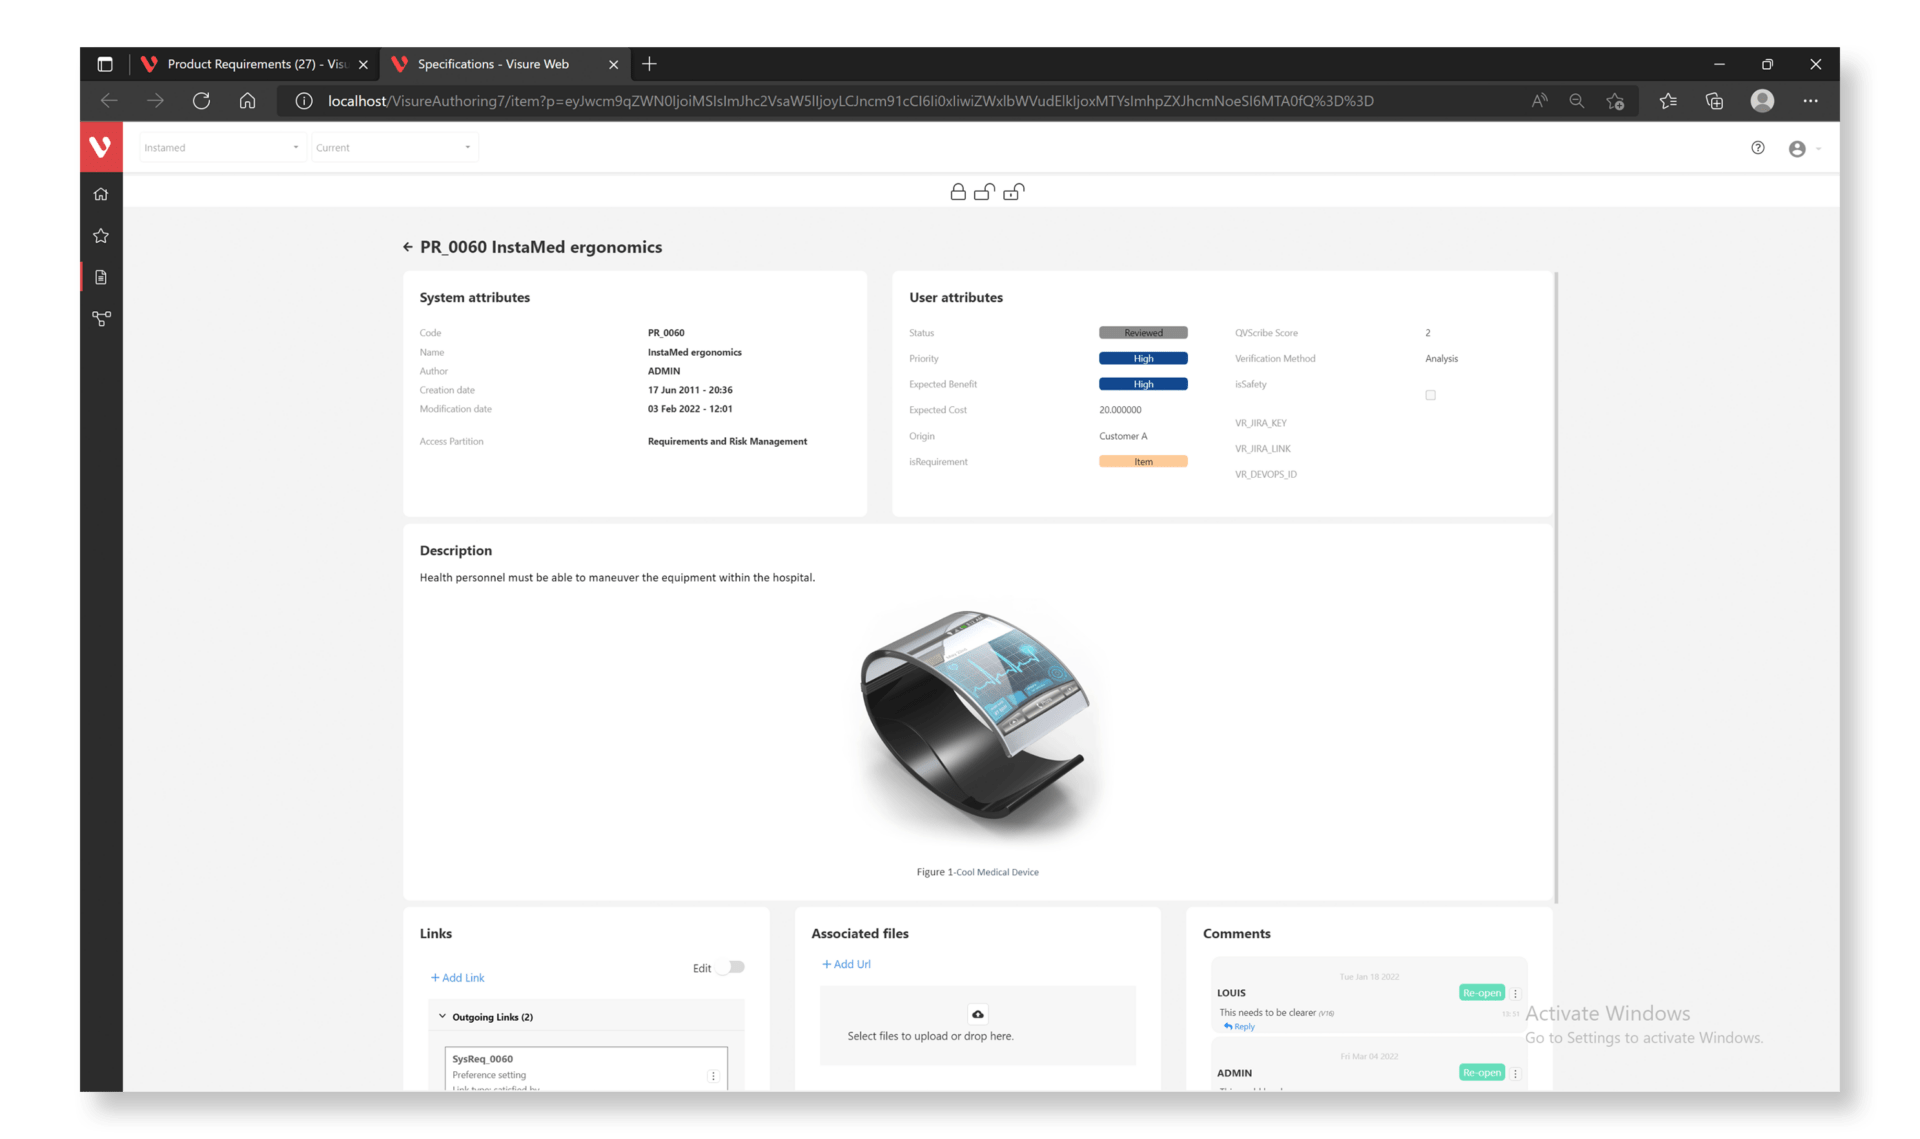Open the help question mark icon
The image size is (1920, 1139).
(1757, 148)
